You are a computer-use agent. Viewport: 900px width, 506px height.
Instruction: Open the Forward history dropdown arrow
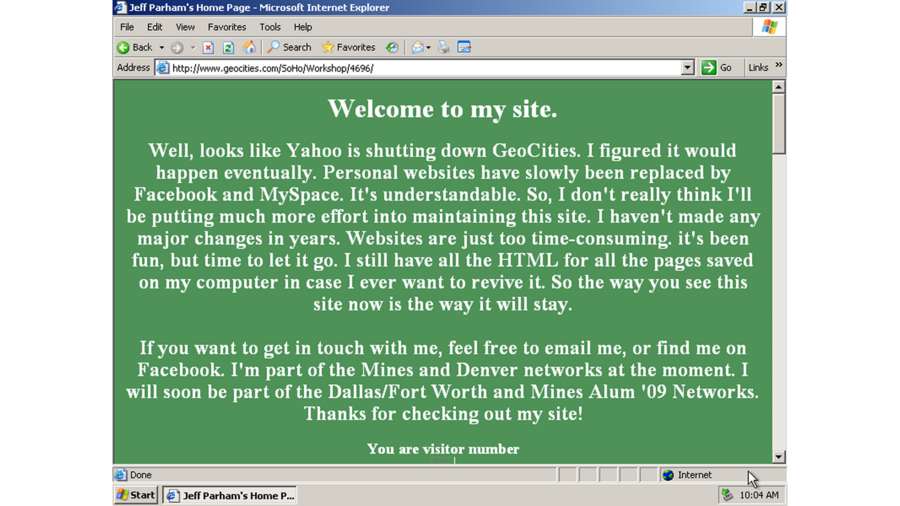(193, 48)
